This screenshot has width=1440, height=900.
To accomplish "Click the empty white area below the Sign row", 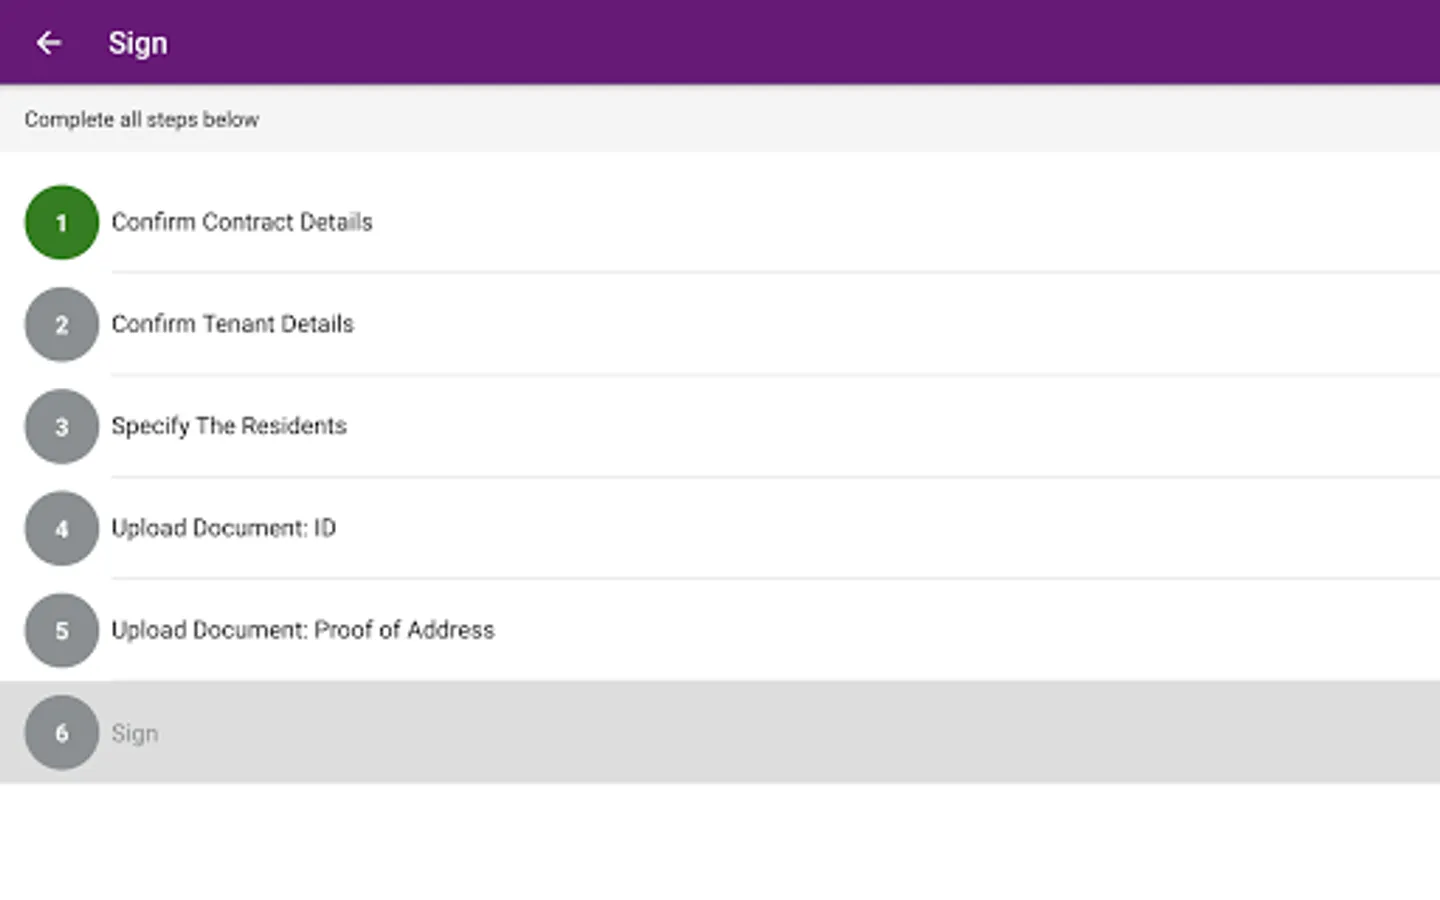I will 720,841.
